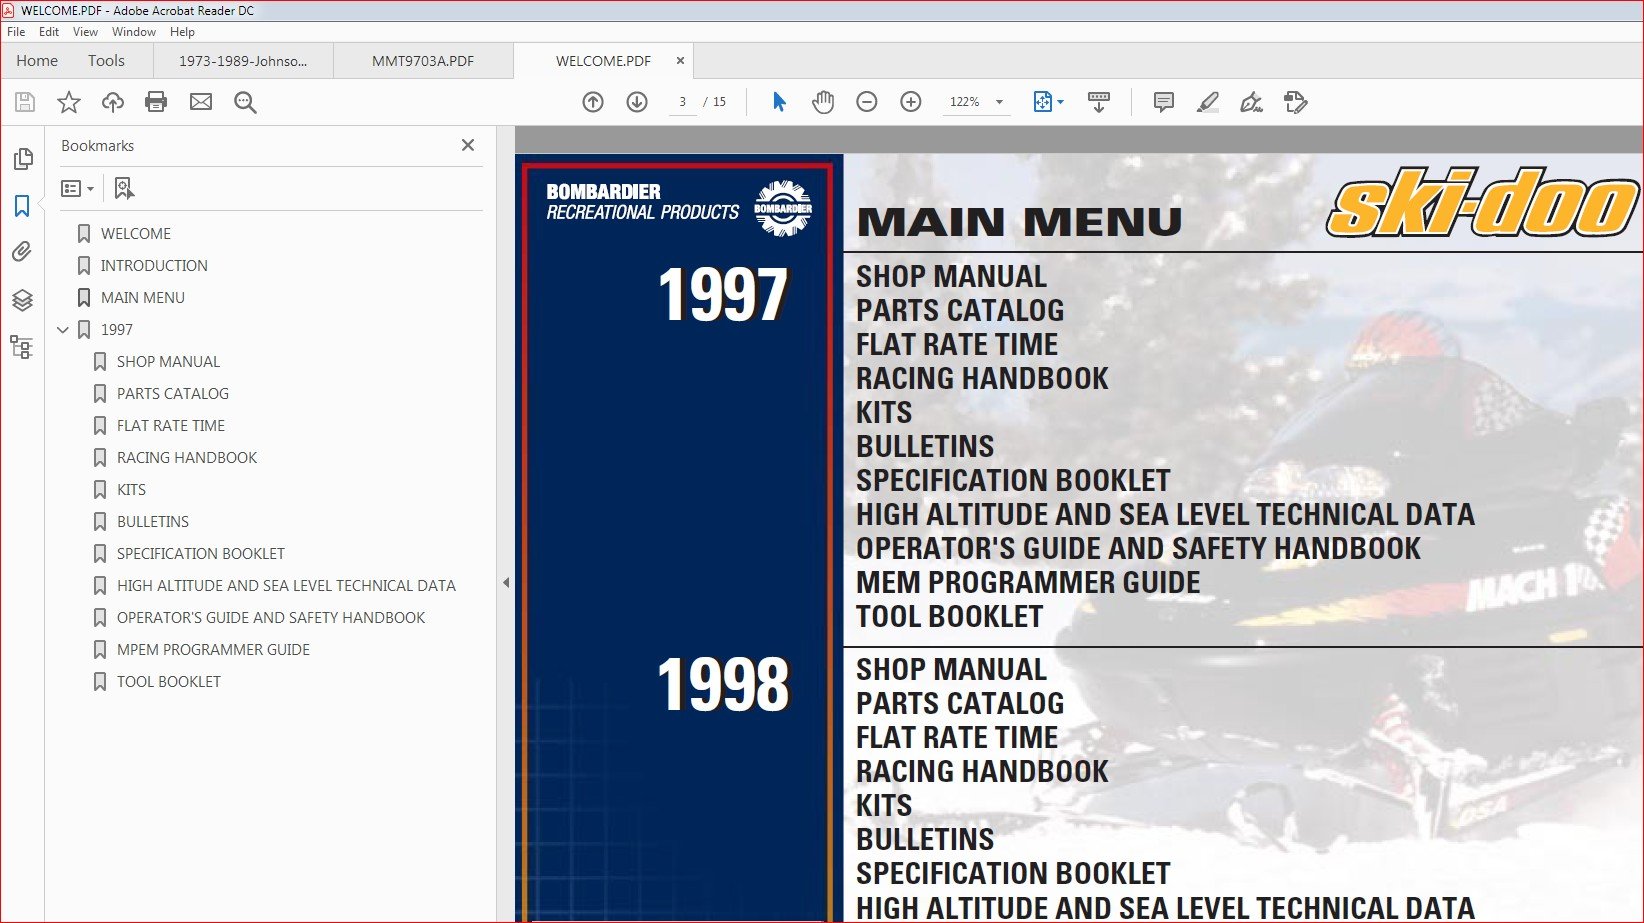This screenshot has height=923, width=1644.
Task: Click the Save file icon
Action: tap(25, 102)
